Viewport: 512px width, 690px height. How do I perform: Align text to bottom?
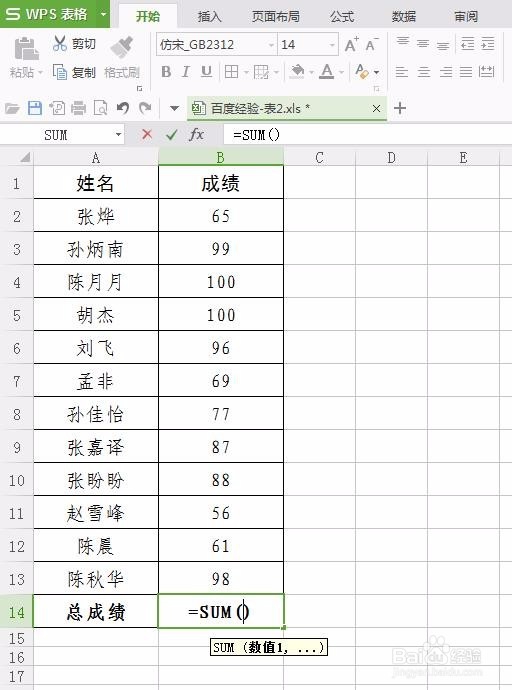click(443, 44)
